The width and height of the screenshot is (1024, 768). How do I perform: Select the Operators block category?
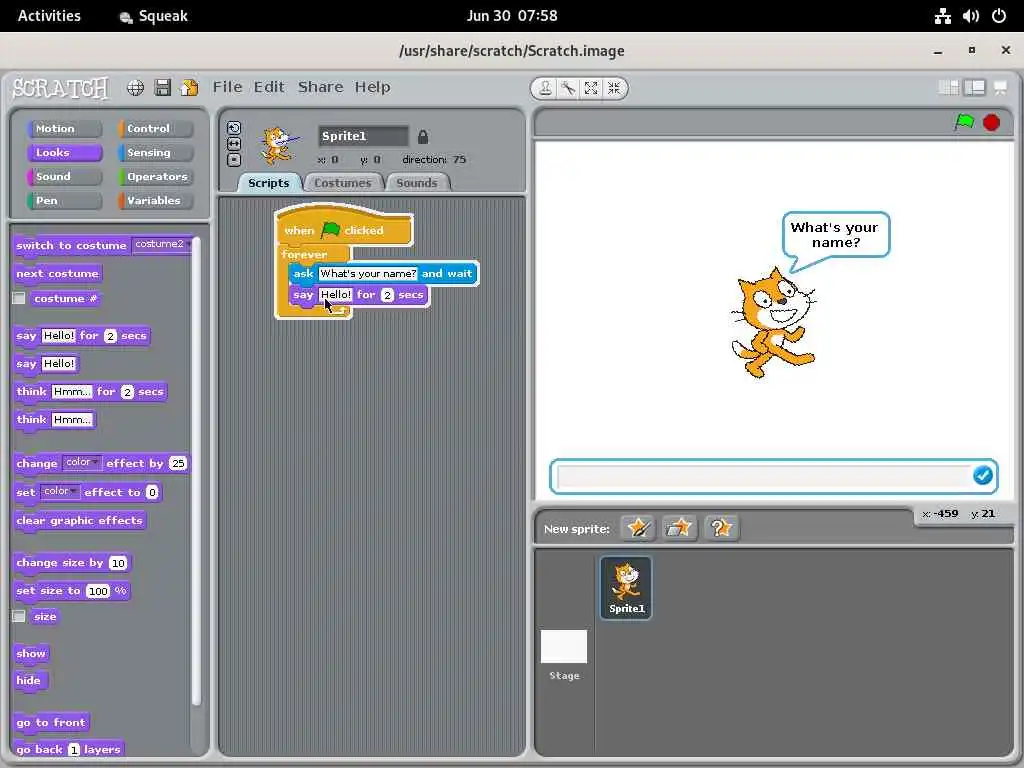(155, 176)
